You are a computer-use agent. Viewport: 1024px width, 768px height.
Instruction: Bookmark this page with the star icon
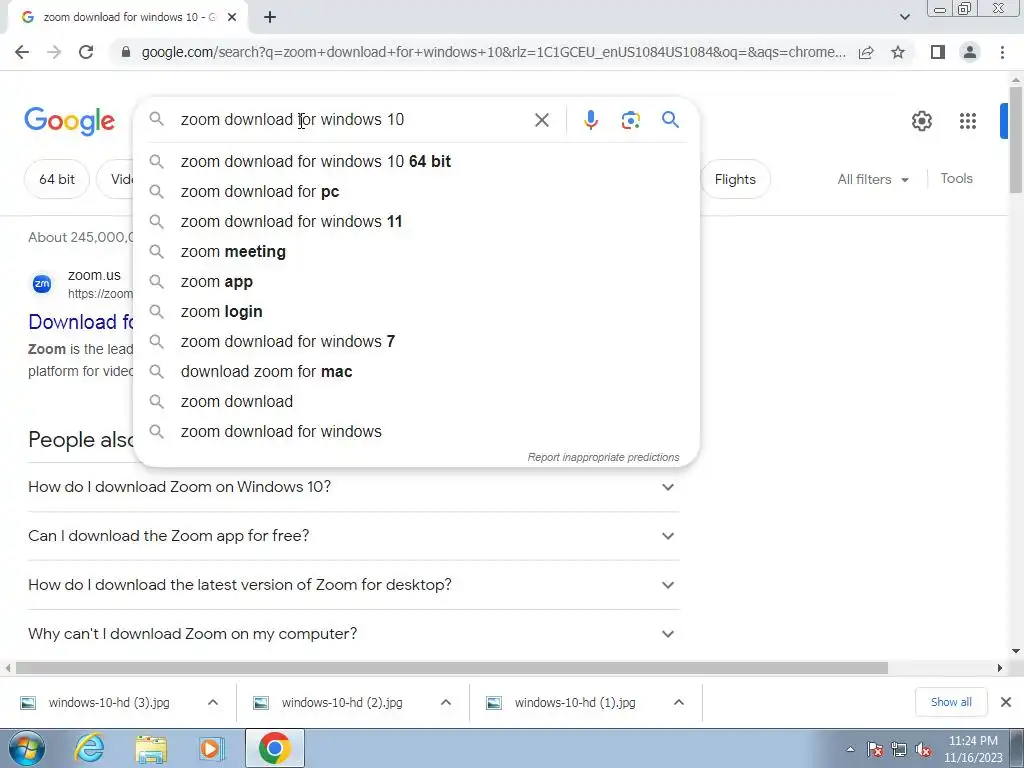(898, 52)
